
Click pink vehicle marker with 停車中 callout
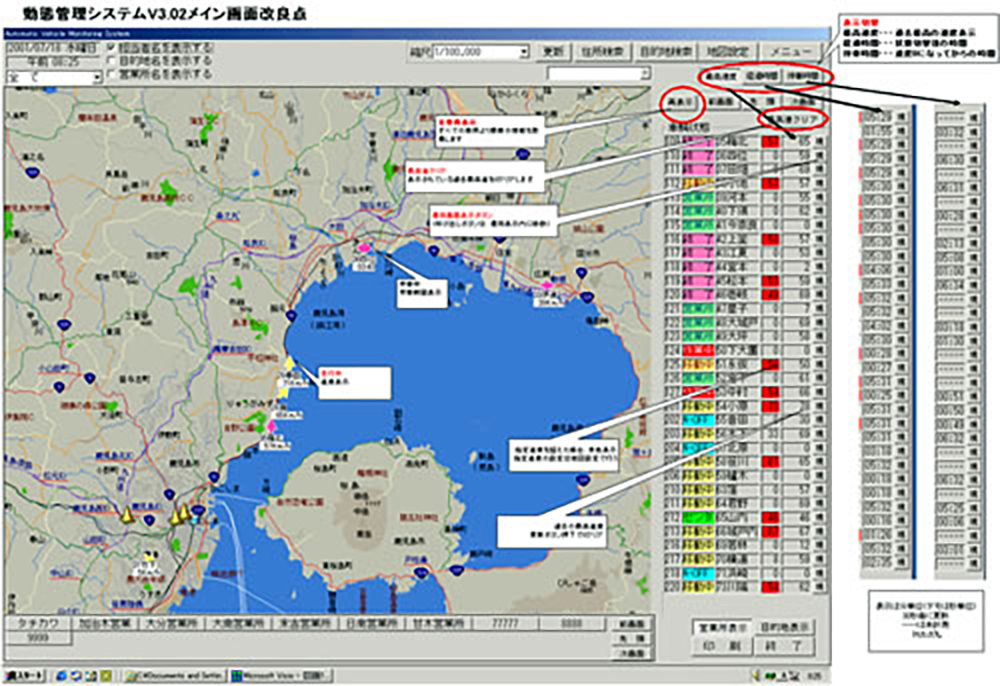365,249
